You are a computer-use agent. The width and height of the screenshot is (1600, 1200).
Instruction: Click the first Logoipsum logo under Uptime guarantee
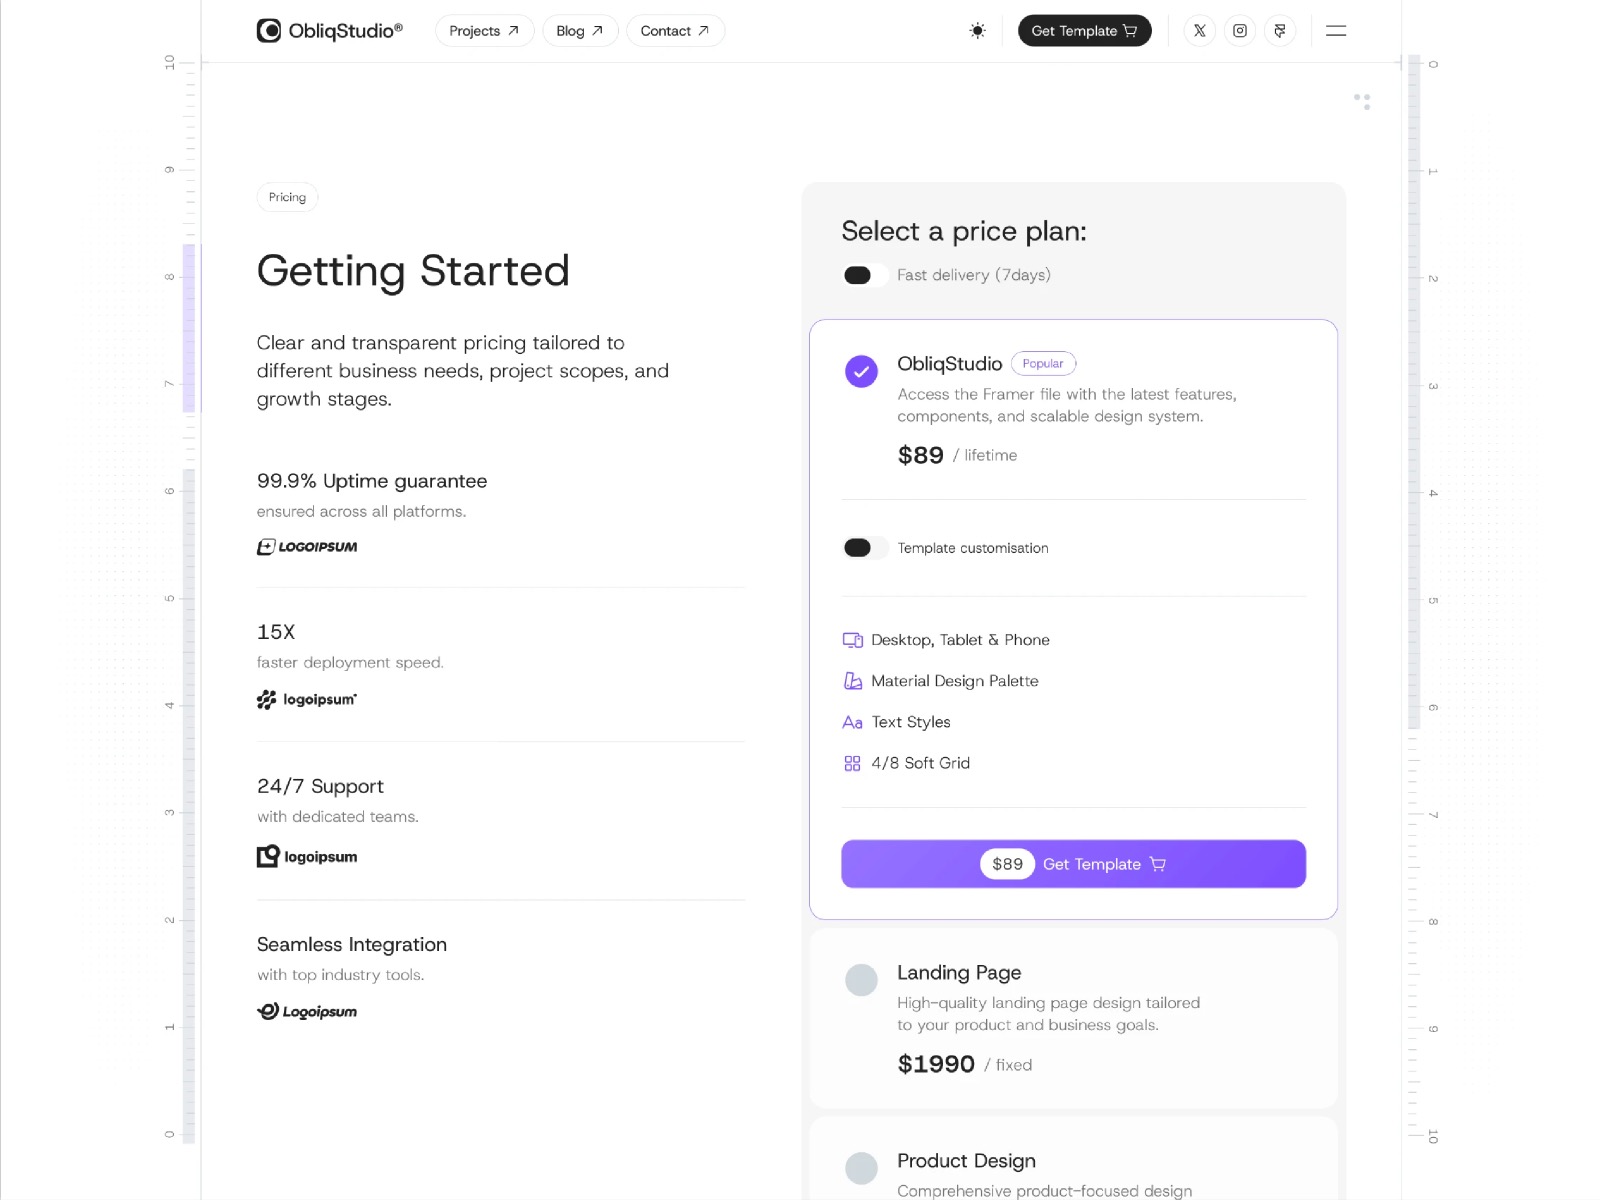[x=307, y=547]
